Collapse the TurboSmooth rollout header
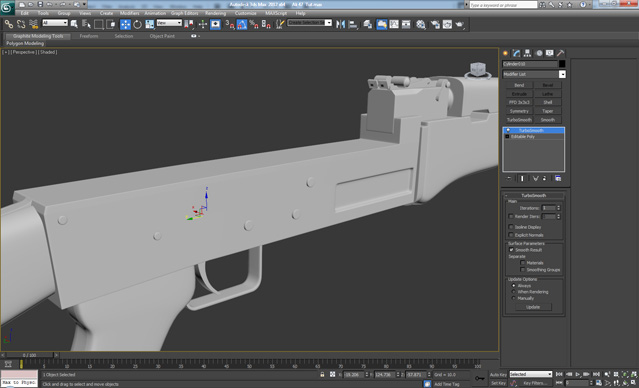This screenshot has height=388, width=639. coord(533,196)
